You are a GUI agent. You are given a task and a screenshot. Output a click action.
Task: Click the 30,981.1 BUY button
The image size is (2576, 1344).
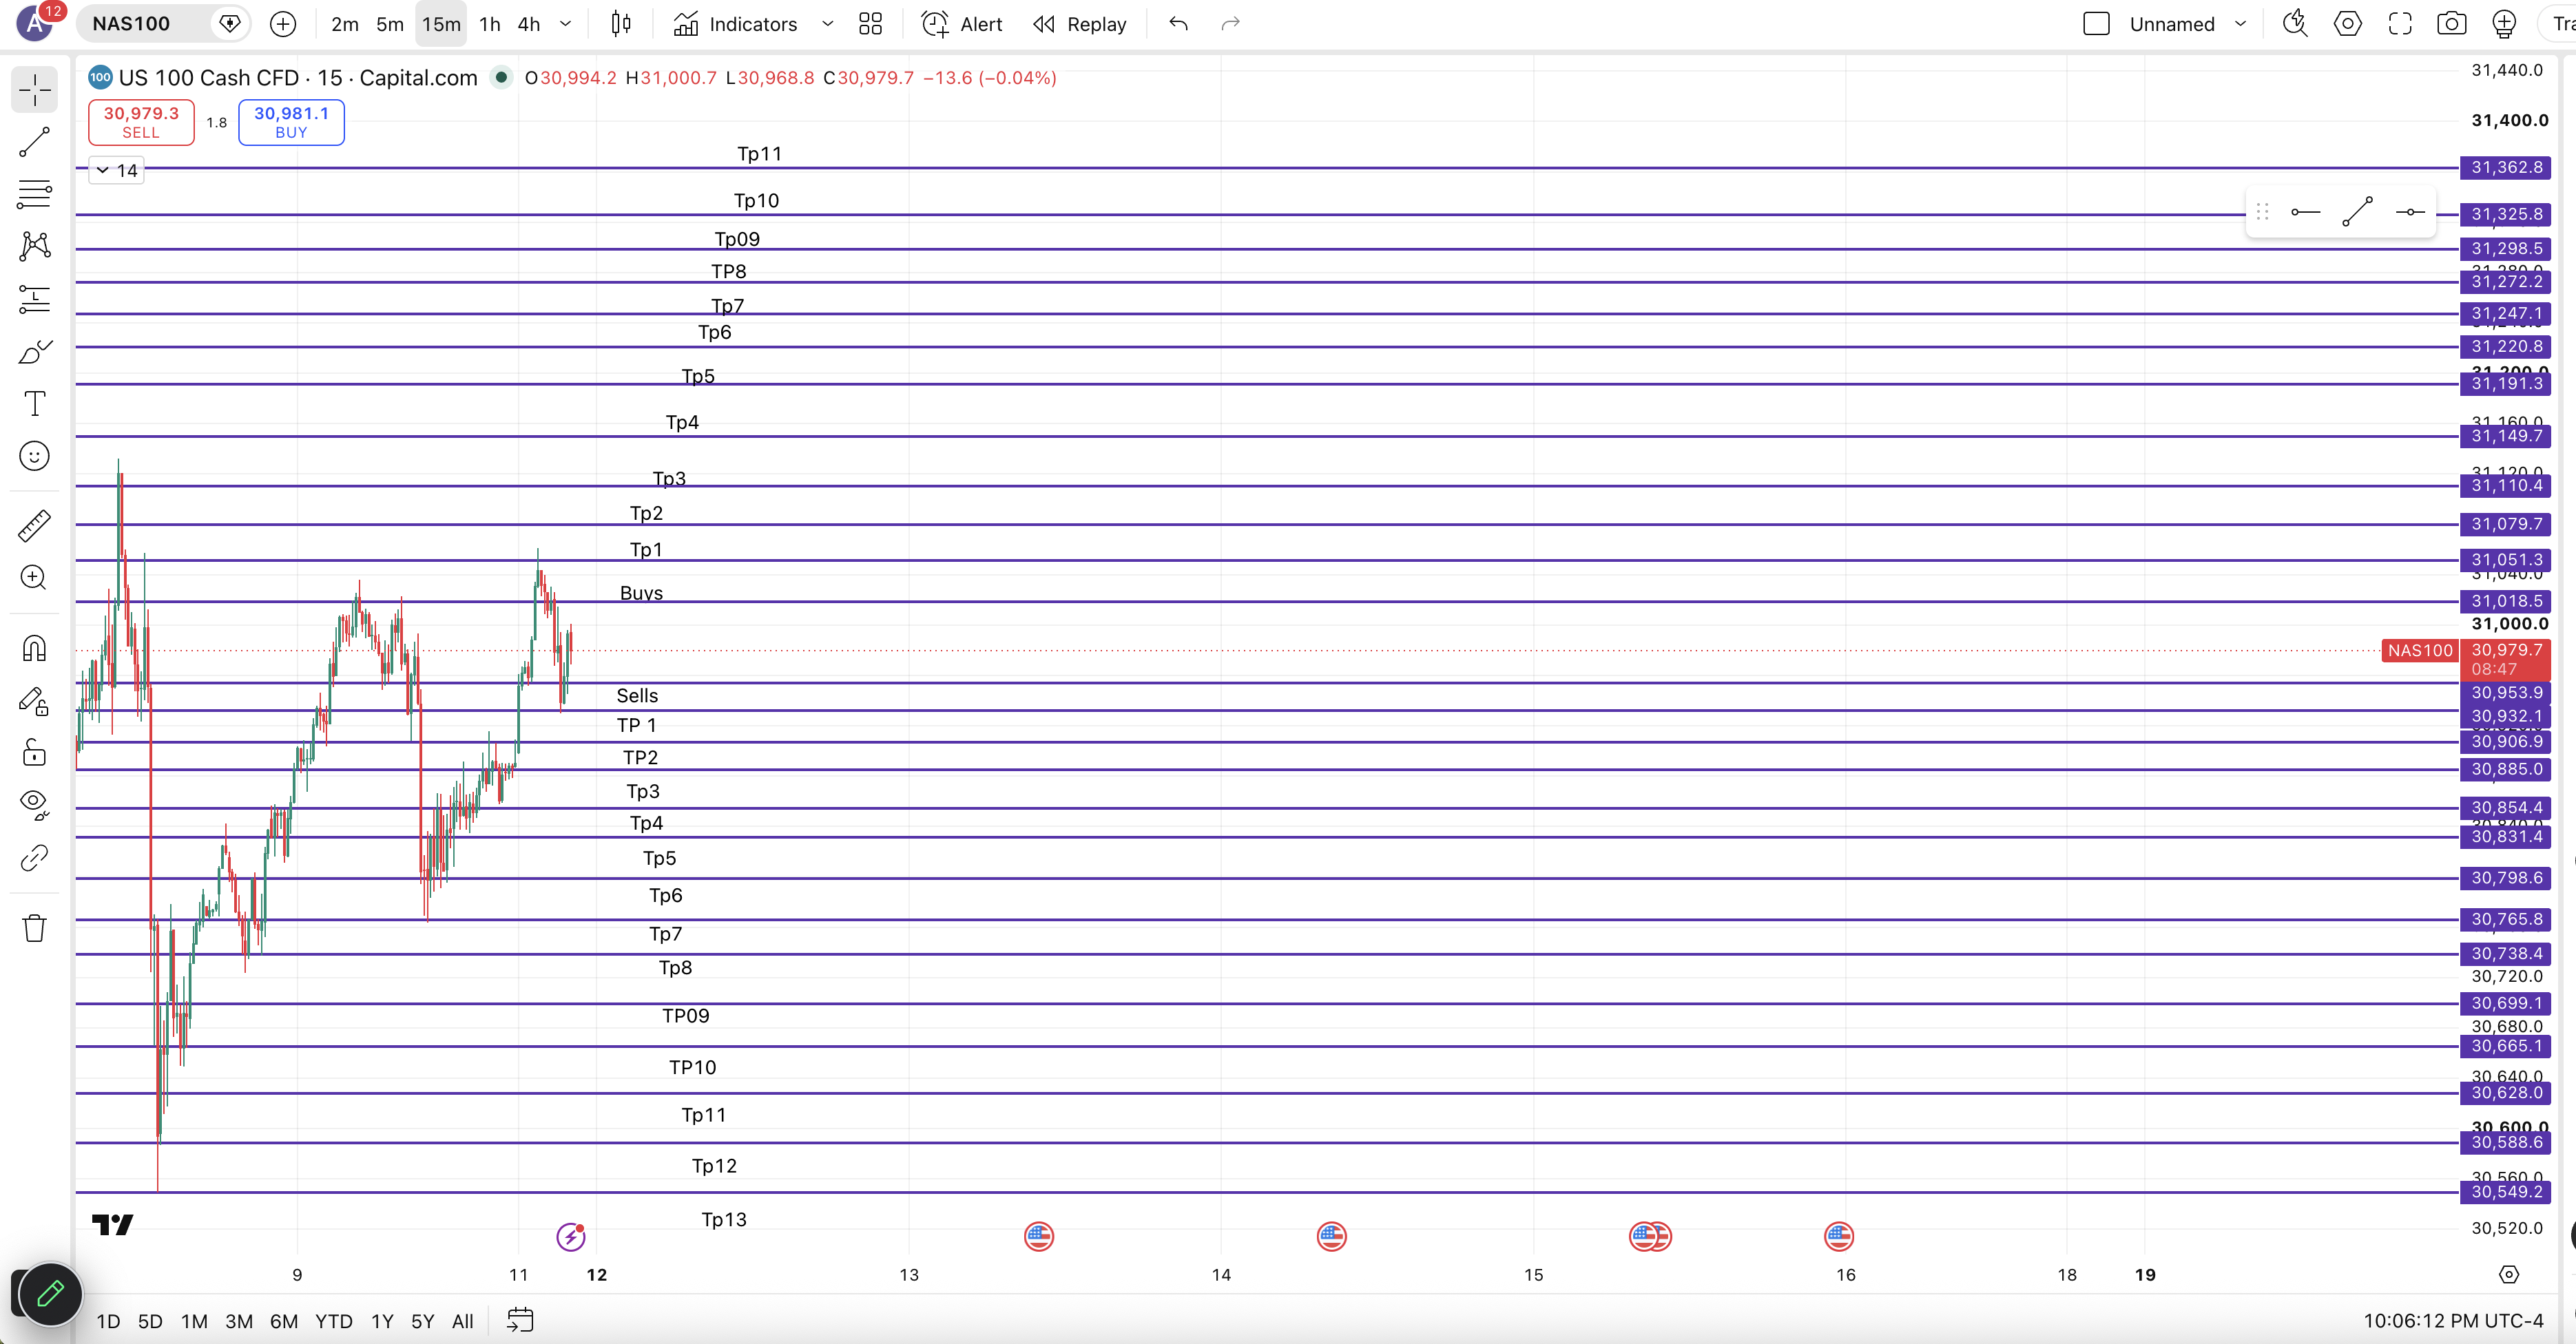(291, 122)
